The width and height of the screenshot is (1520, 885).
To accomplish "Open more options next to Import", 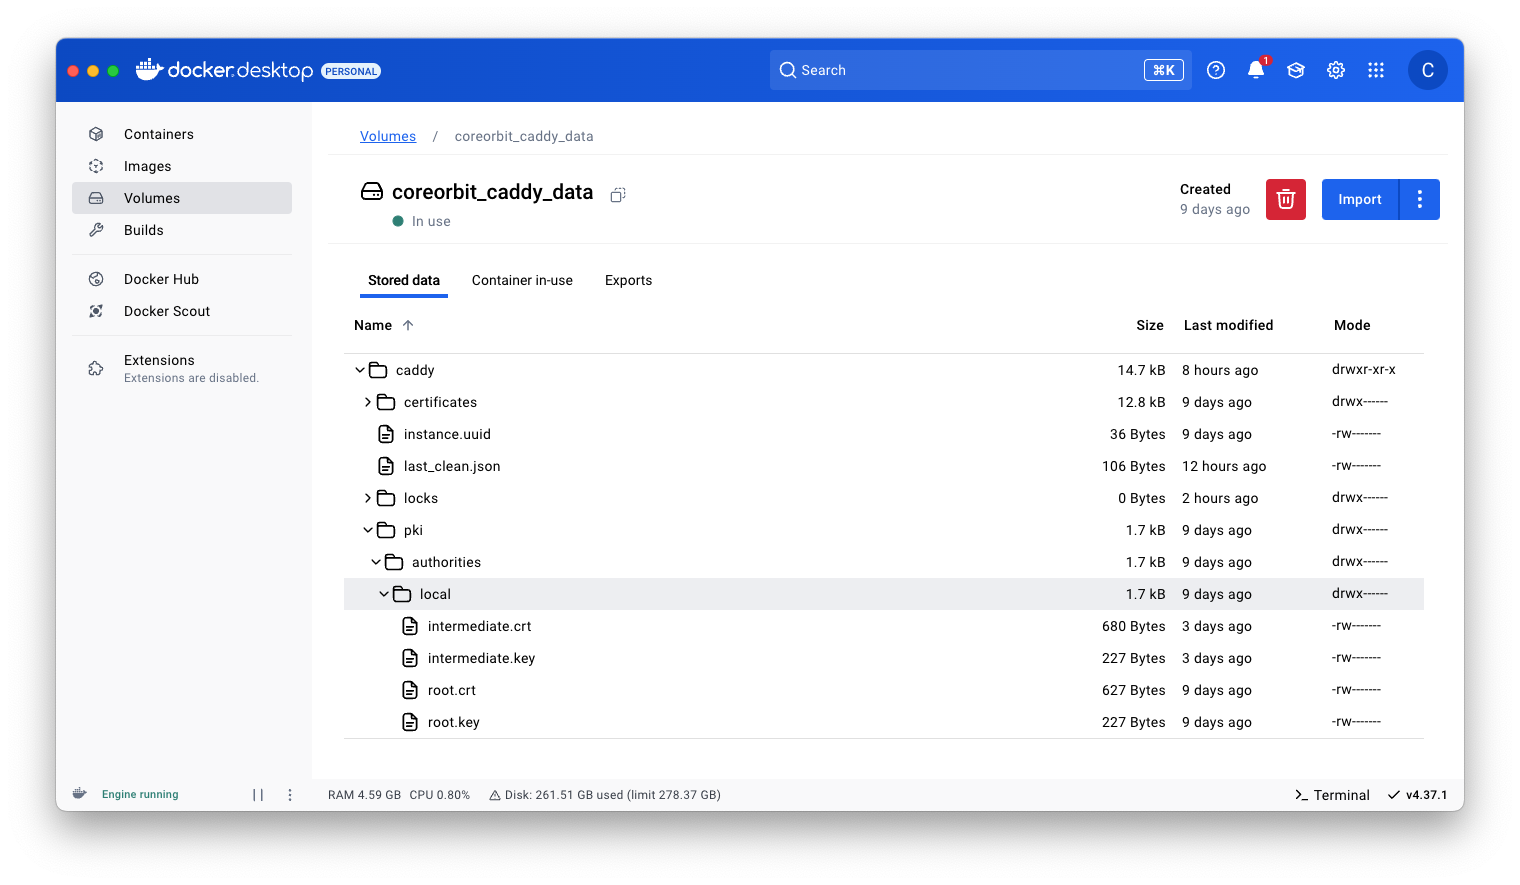I will (x=1420, y=199).
